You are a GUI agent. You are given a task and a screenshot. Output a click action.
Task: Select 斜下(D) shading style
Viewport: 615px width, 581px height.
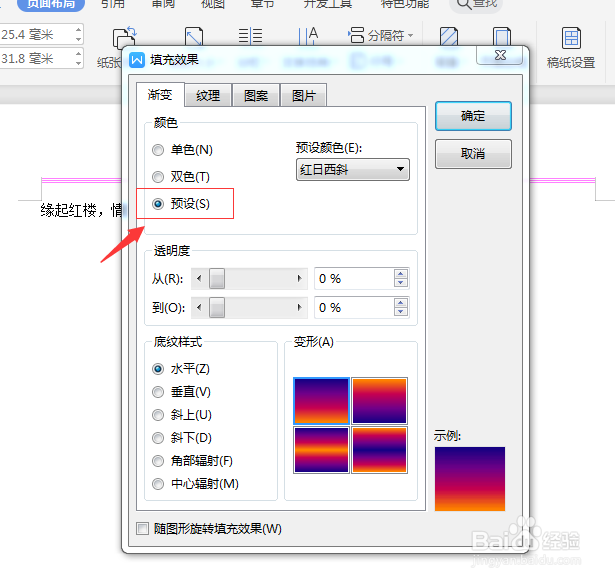[158, 438]
